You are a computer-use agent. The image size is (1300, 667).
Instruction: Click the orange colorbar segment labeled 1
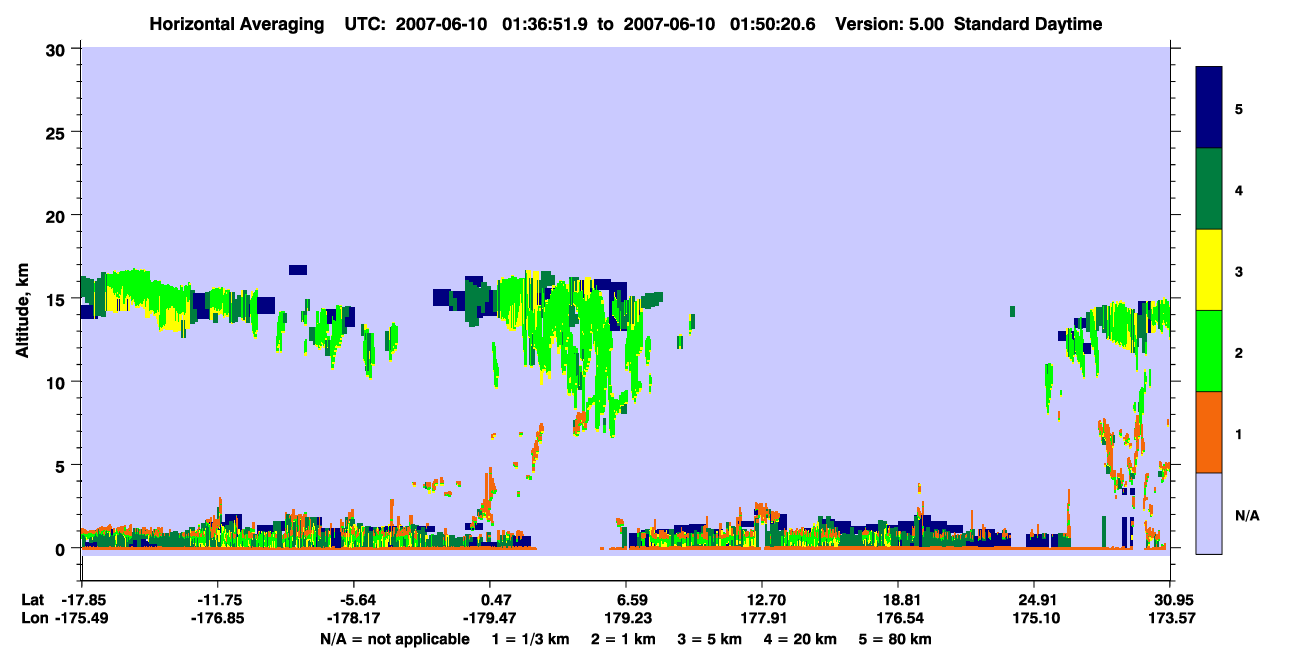(1209, 432)
